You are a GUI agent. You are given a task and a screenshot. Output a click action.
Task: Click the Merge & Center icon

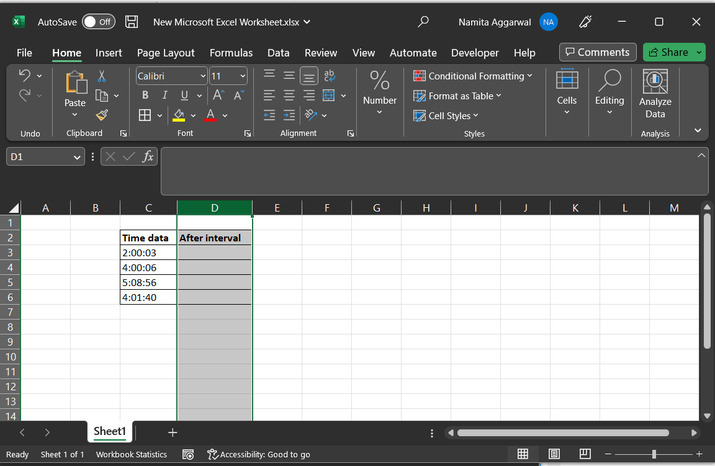click(329, 95)
